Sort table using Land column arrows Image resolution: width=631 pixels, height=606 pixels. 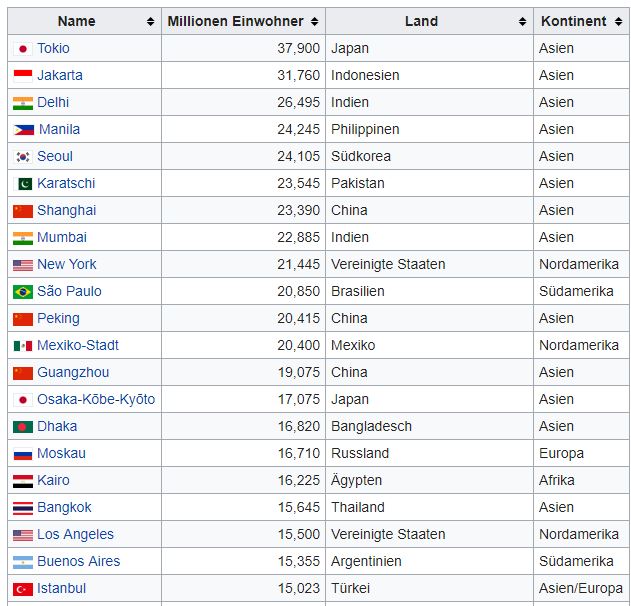click(x=522, y=21)
